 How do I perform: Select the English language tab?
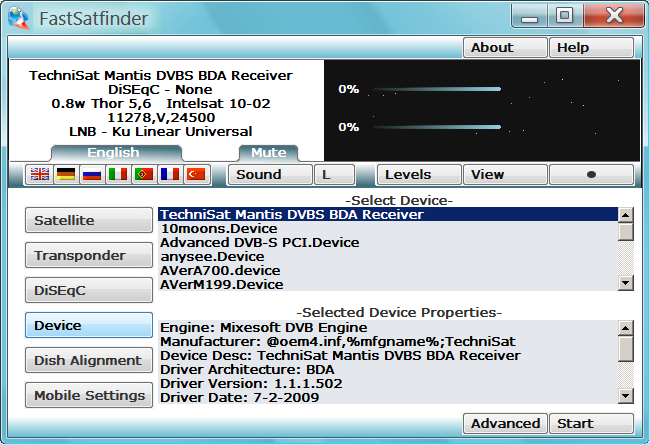116,153
